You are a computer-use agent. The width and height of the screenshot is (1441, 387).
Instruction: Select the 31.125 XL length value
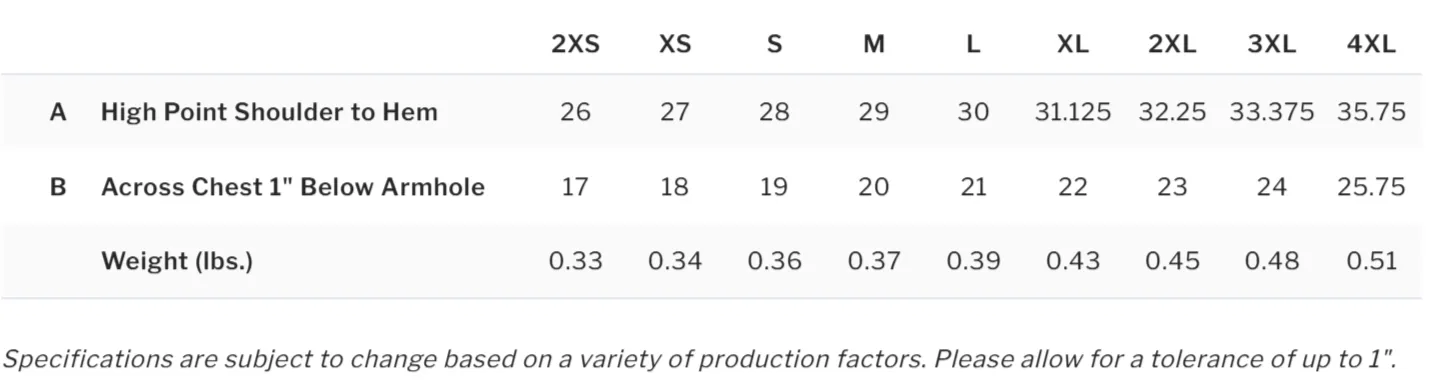(1072, 112)
